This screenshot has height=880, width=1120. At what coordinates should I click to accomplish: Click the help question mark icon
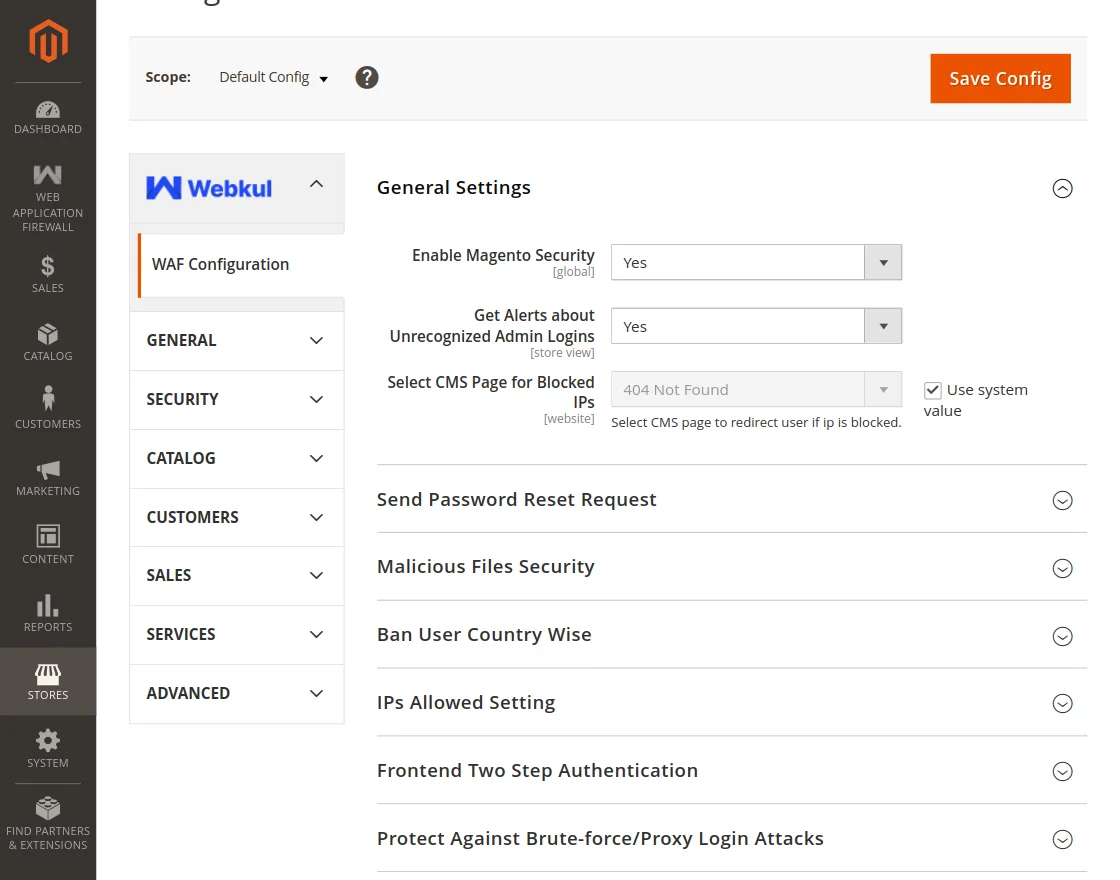[367, 77]
